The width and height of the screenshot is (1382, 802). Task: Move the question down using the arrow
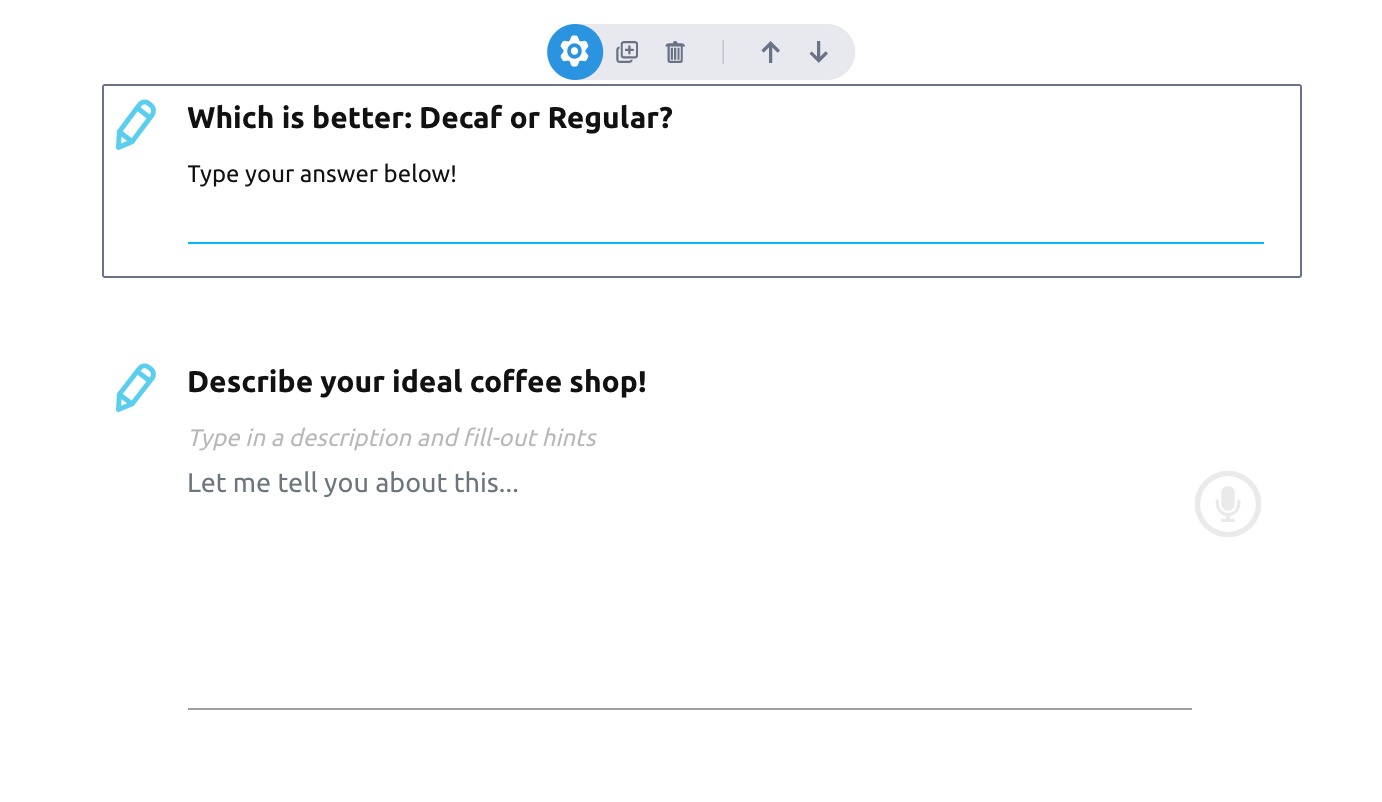(x=819, y=51)
